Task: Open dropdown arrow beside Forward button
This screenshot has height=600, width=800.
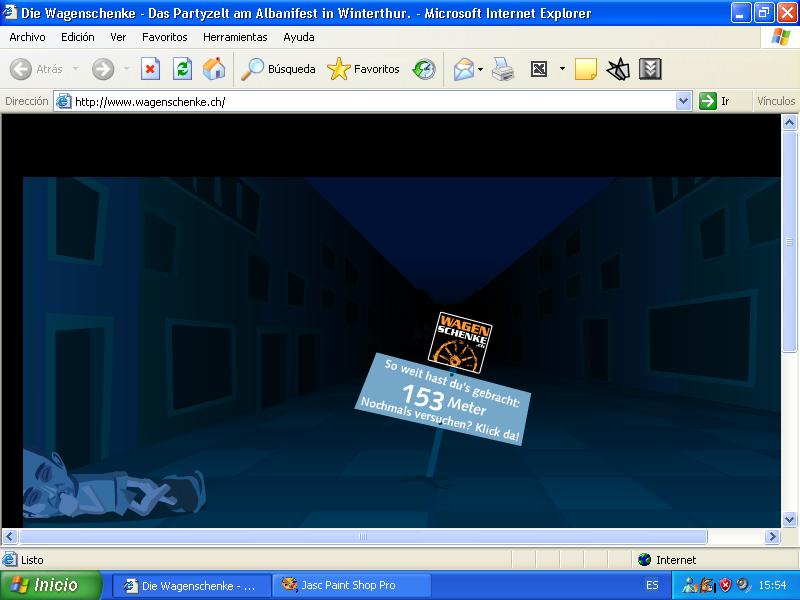Action: (126, 68)
